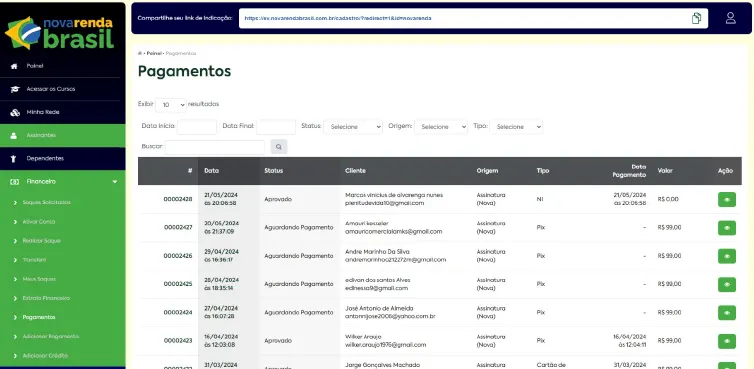View payment 00002427 with the eye button
The width and height of the screenshot is (754, 369).
tap(727, 228)
